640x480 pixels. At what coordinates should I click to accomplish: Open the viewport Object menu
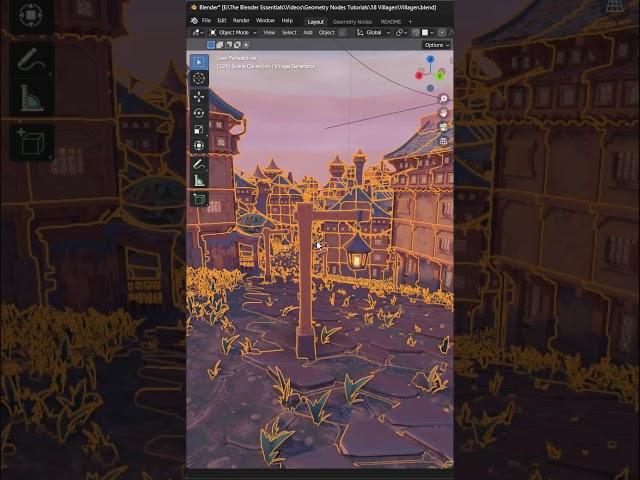pos(327,33)
